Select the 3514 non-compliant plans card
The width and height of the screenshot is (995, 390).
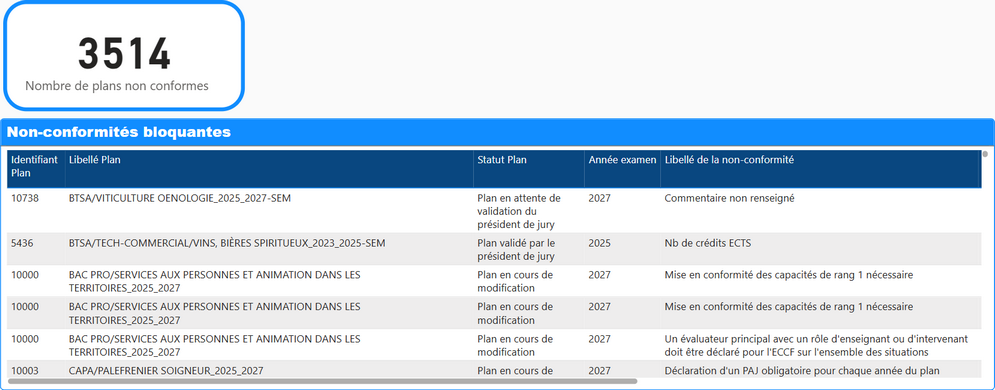pos(124,56)
